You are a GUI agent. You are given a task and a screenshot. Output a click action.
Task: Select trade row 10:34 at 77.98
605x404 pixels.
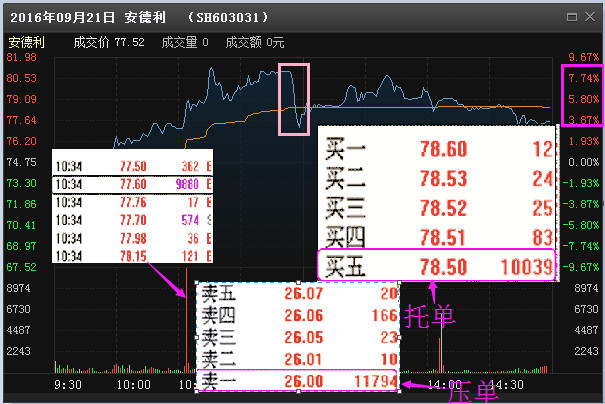click(x=132, y=238)
